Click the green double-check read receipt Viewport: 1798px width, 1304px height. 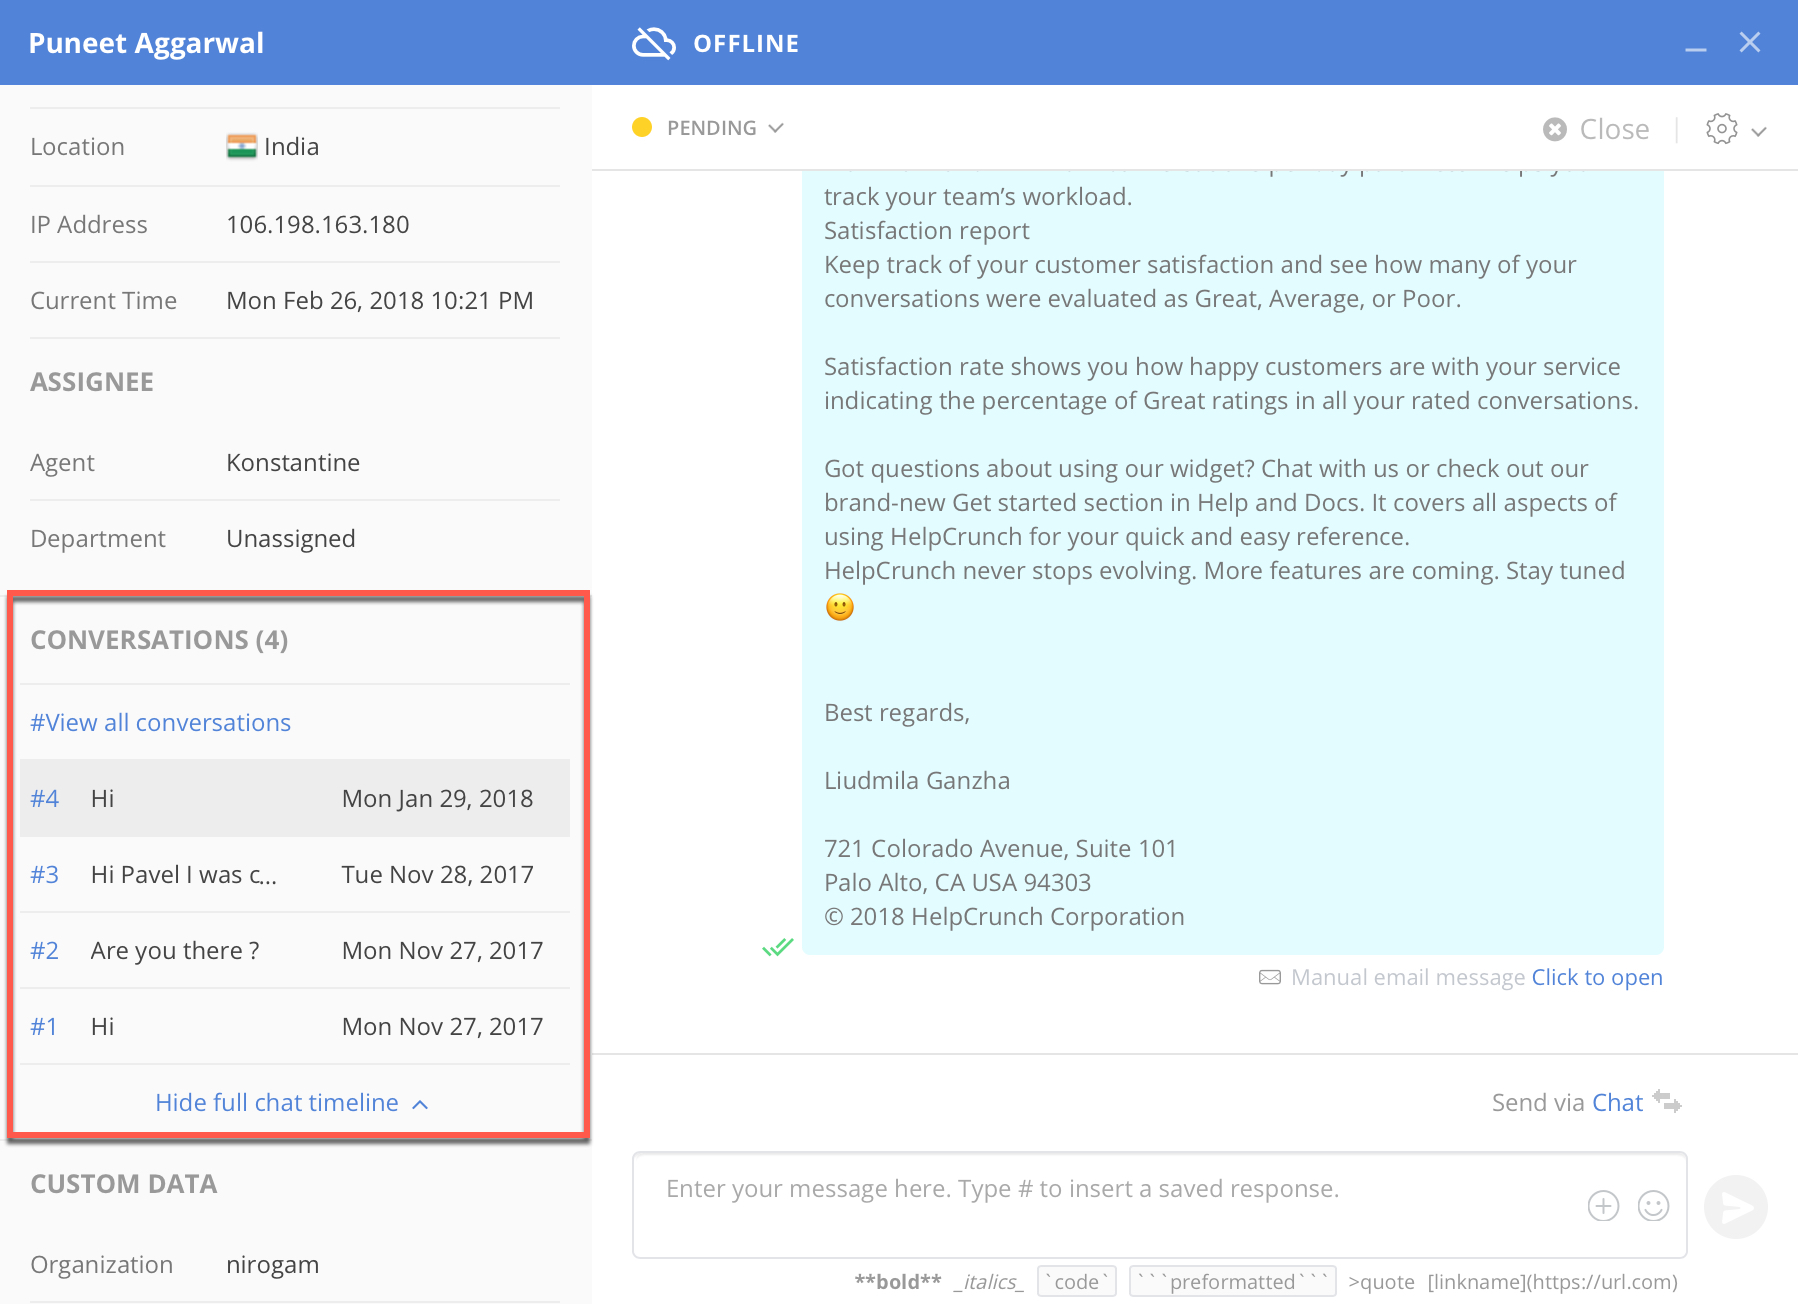pos(777,946)
